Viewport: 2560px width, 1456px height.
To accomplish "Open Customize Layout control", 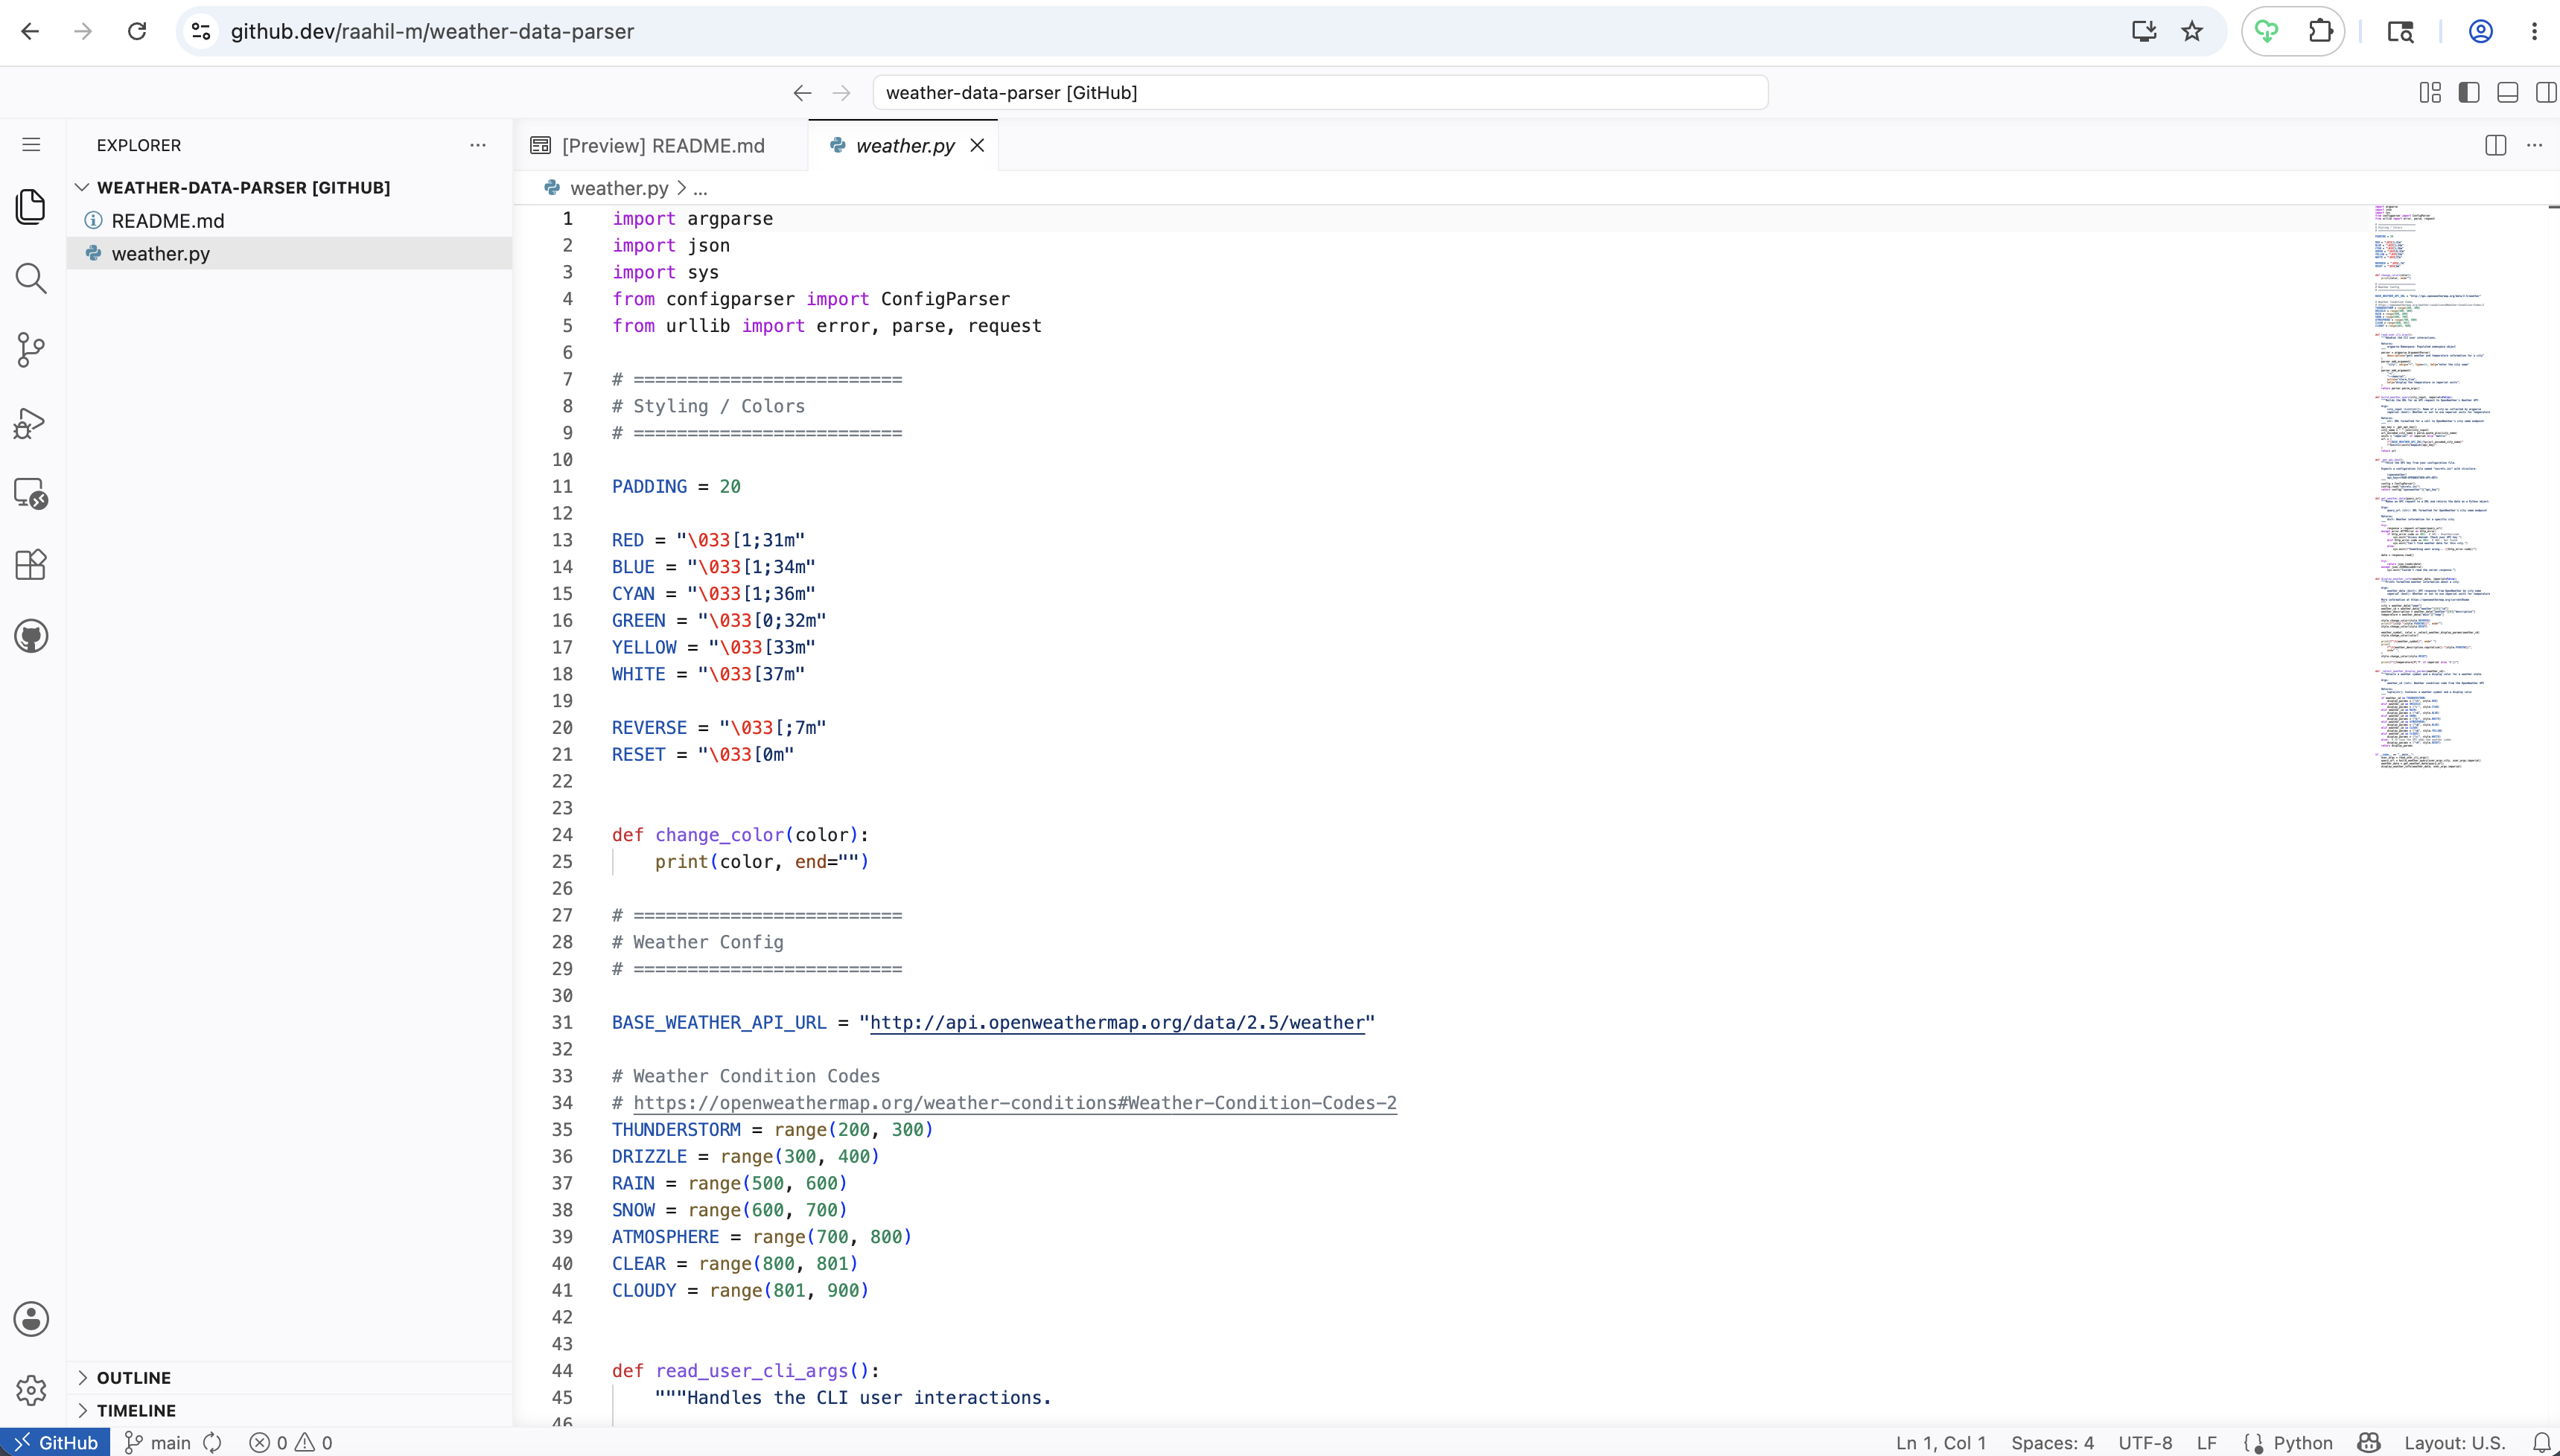I will tap(2430, 93).
